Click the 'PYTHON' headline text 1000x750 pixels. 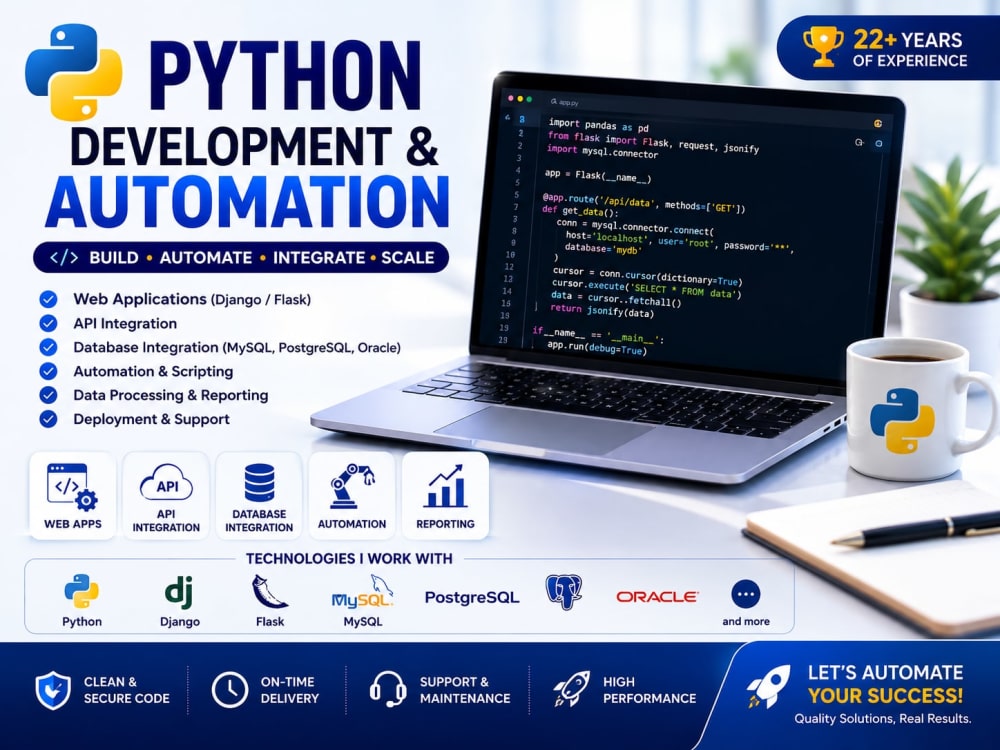284,75
